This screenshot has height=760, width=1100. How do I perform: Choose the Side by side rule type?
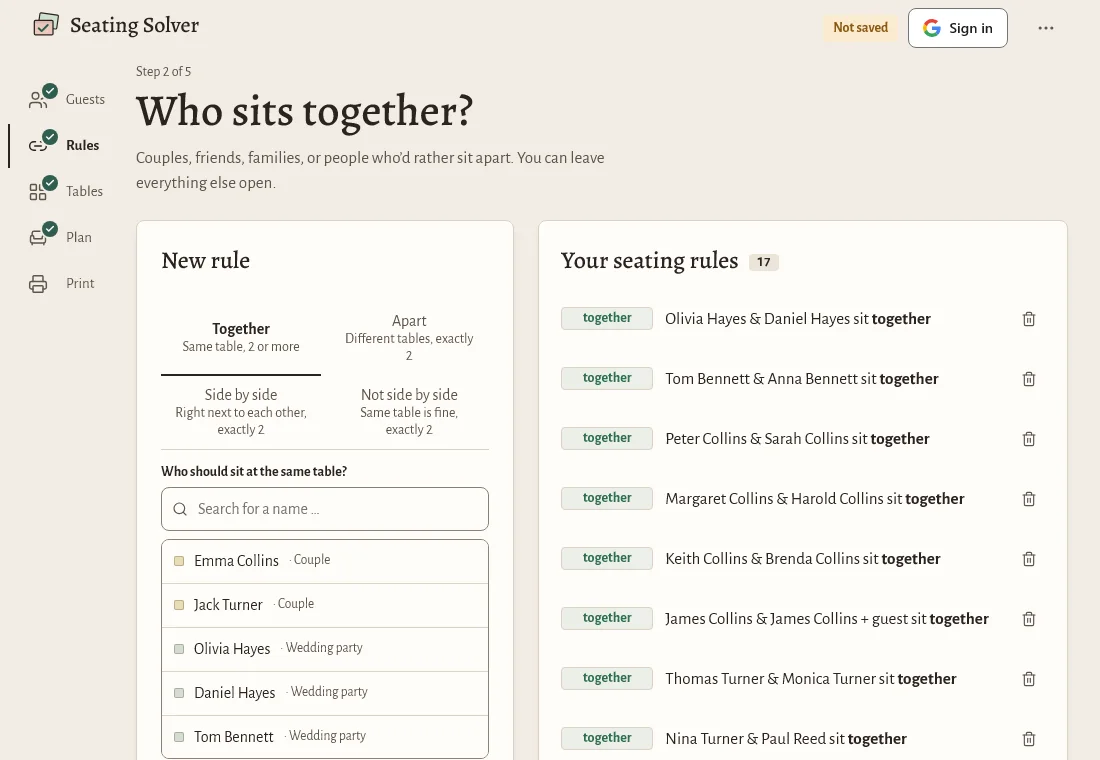coord(241,412)
